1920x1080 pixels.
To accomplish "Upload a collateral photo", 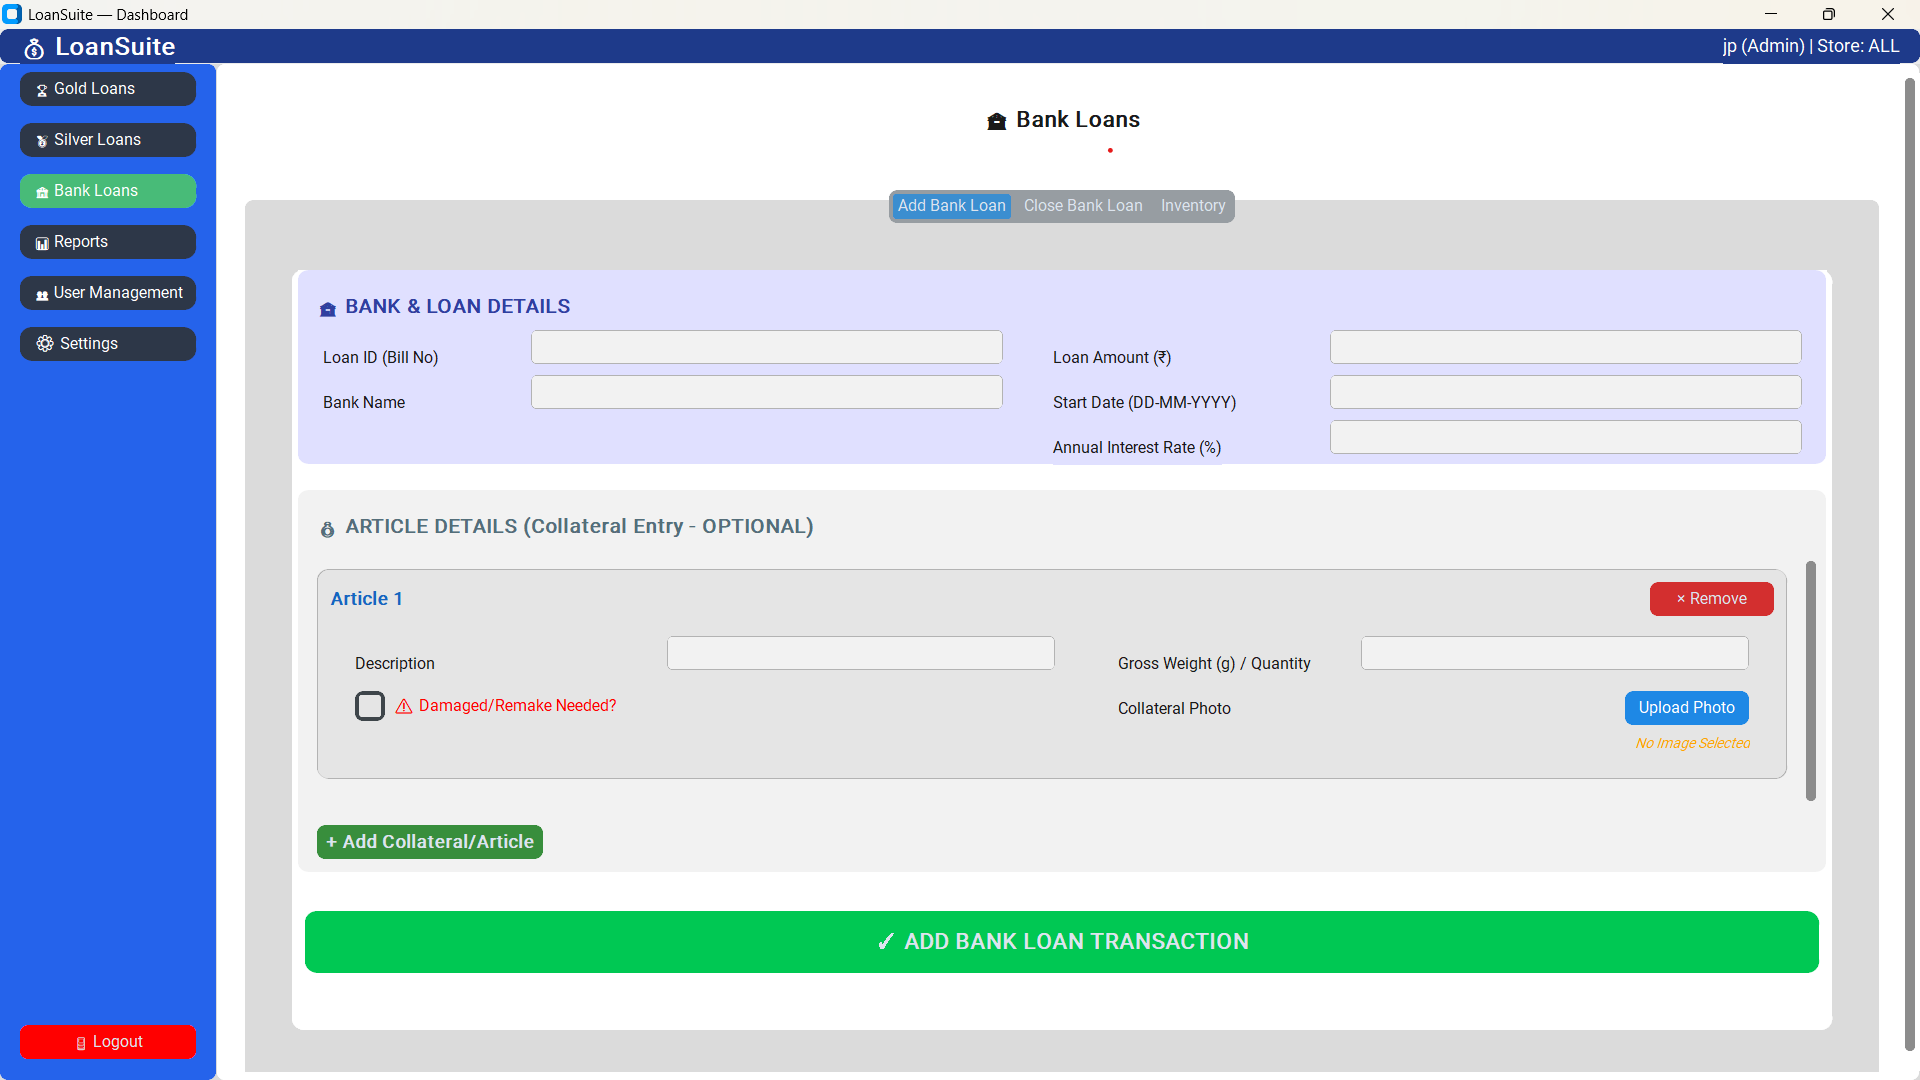I will click(1686, 707).
